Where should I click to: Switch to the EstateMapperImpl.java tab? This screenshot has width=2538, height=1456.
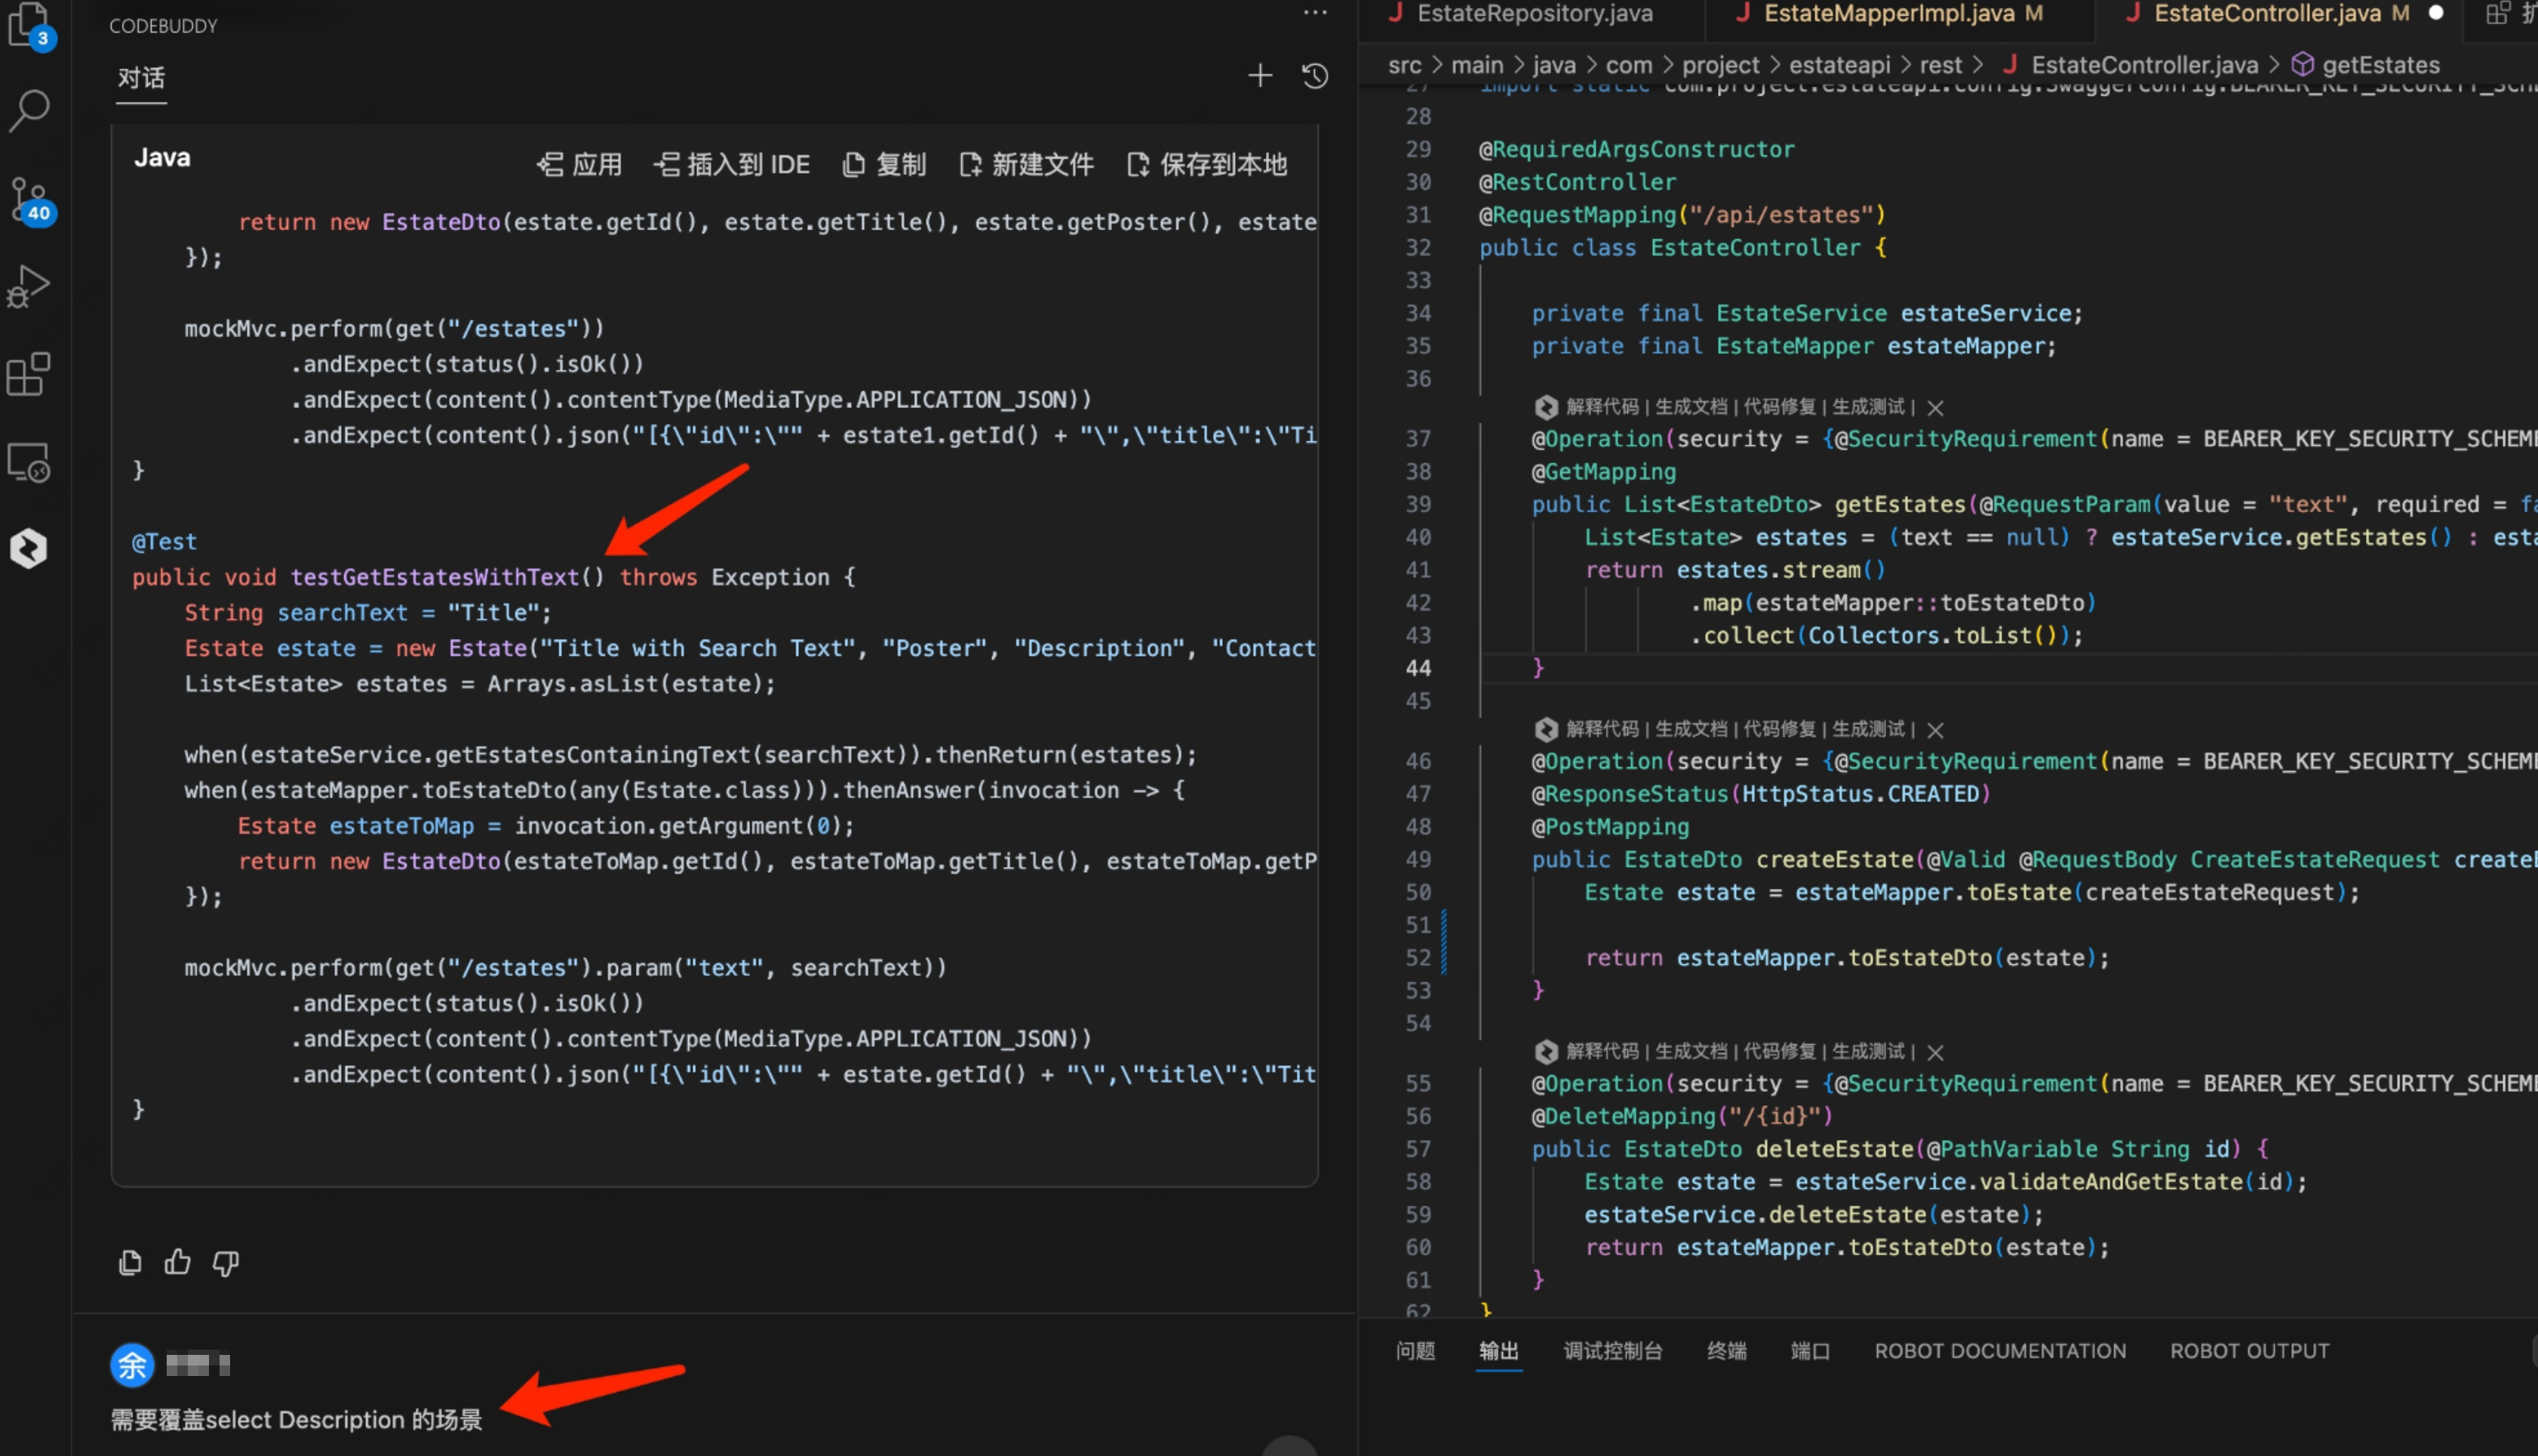click(1888, 14)
